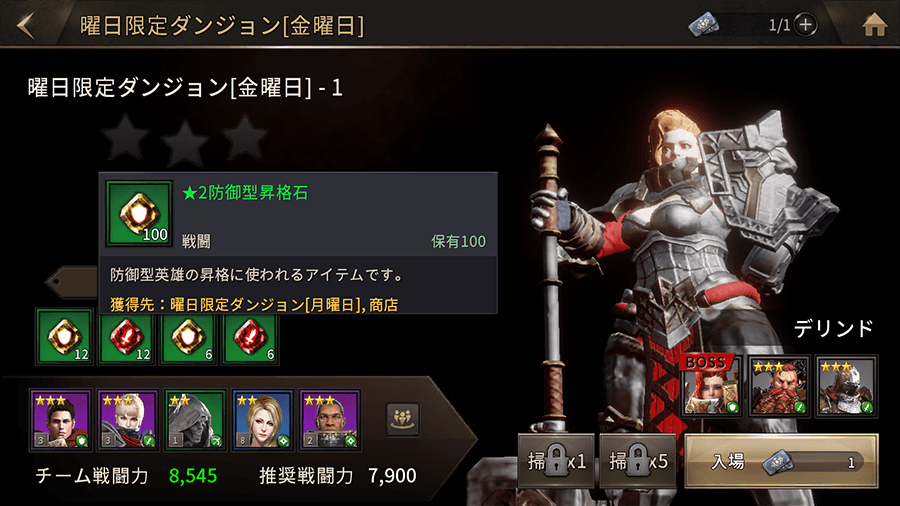
Task: Select the blonde-haired hero portrait, level 8
Action: click(262, 420)
